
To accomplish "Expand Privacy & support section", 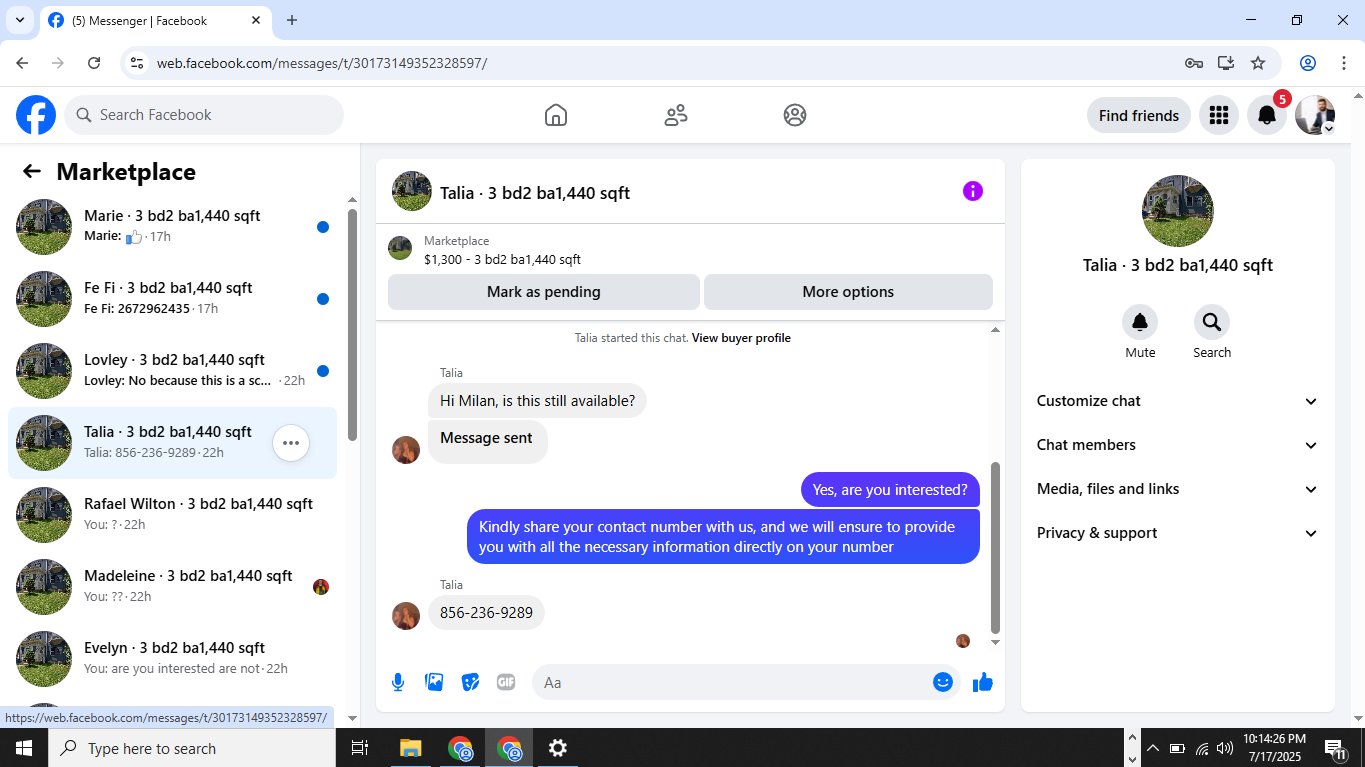I will [x=1177, y=533].
